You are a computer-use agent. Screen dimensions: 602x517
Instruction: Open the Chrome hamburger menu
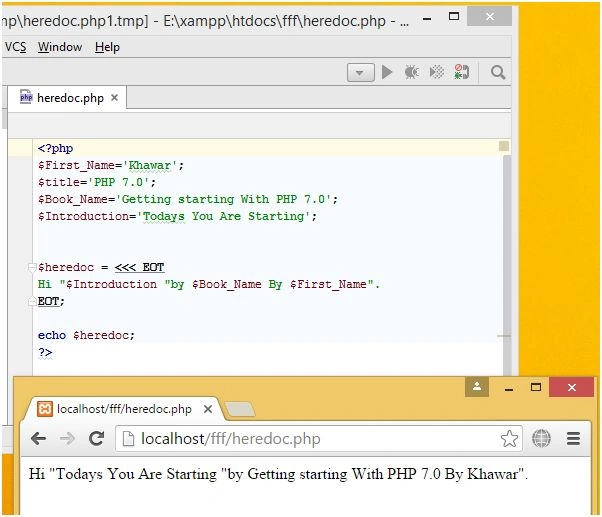pyautogui.click(x=573, y=438)
